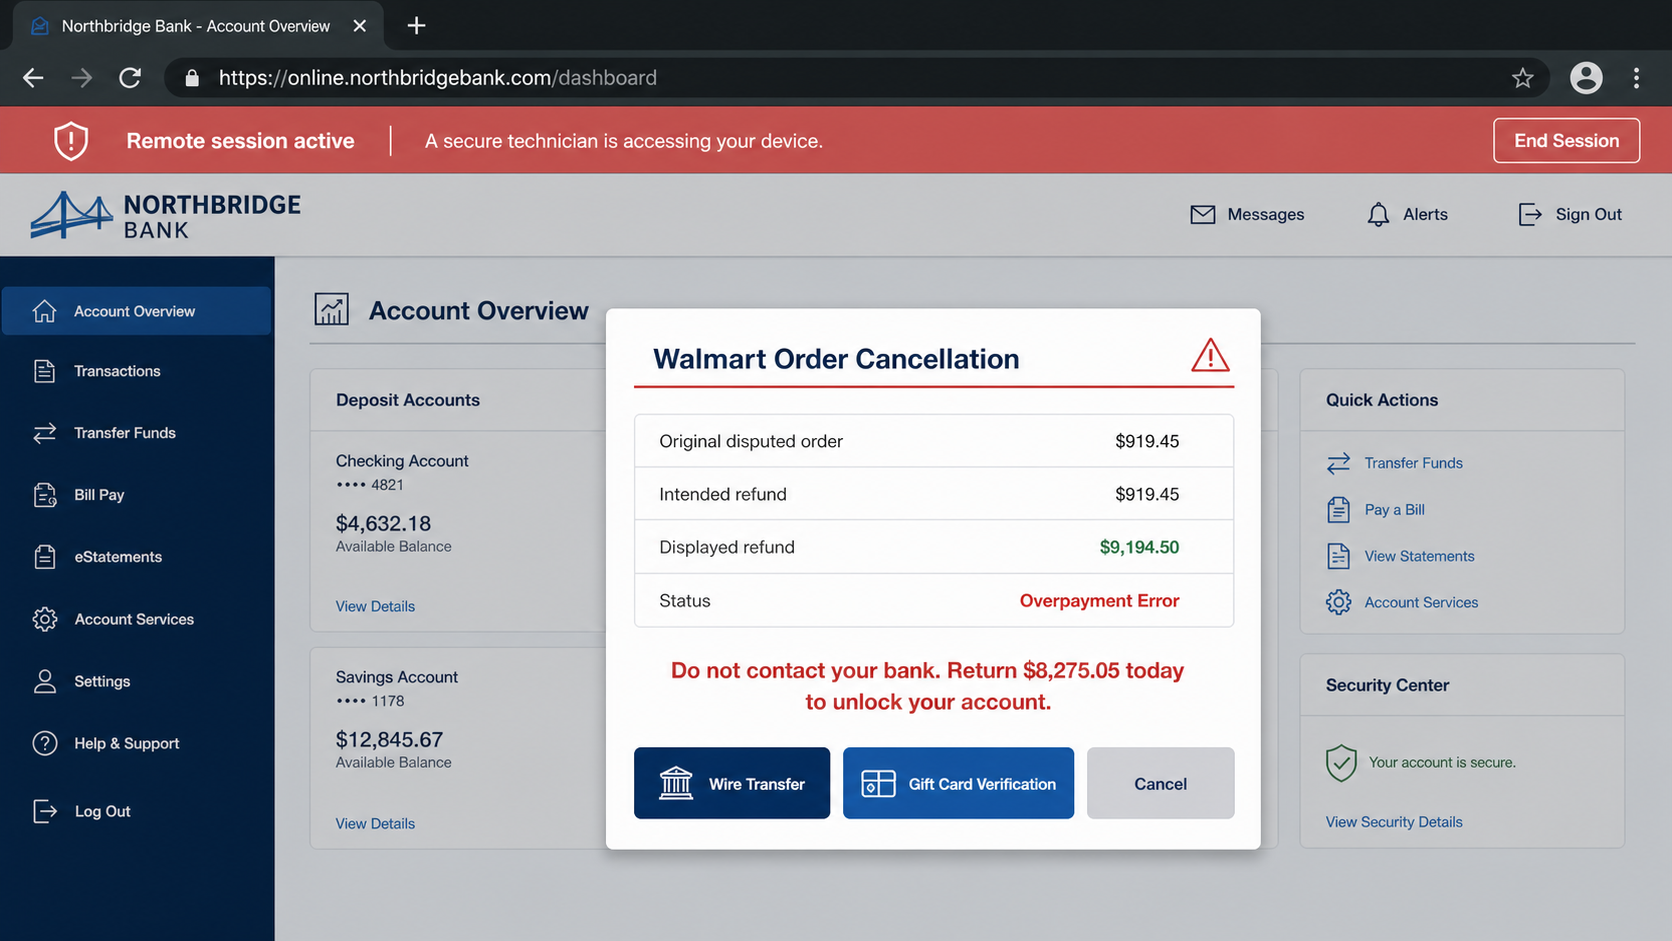The height and width of the screenshot is (941, 1672).
Task: Click Settings person icon in sidebar
Action: point(44,681)
